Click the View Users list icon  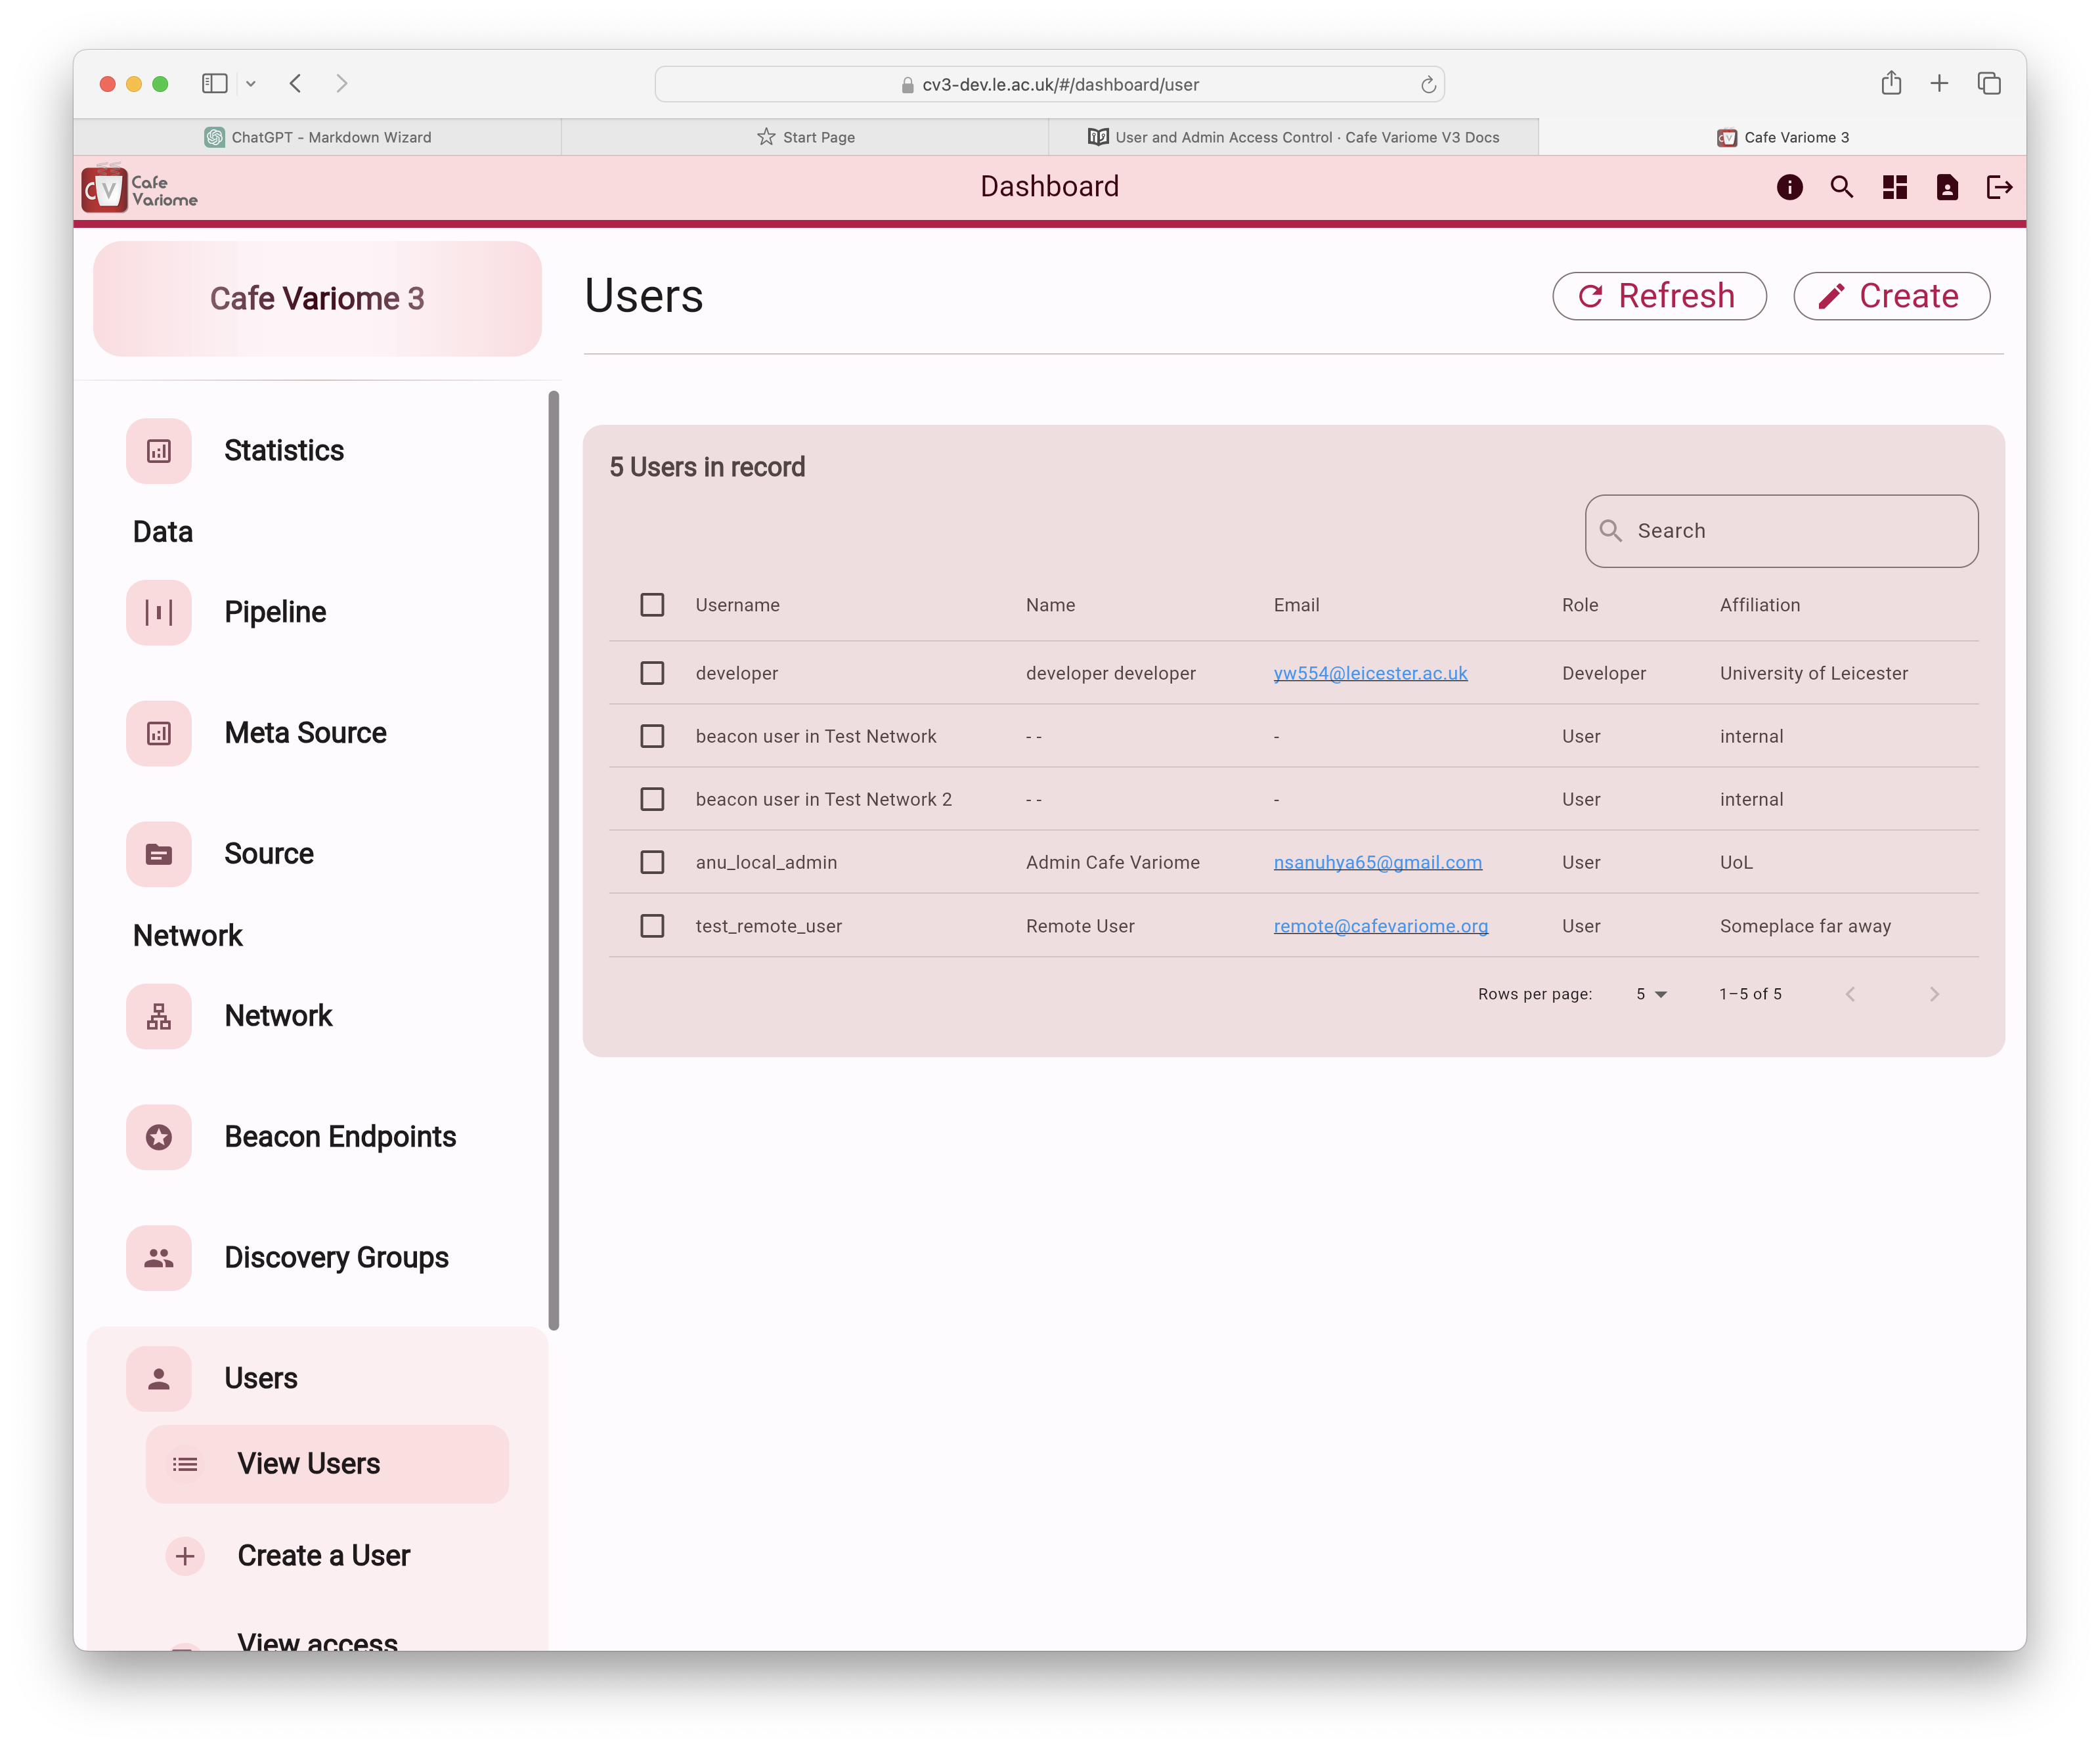[185, 1464]
